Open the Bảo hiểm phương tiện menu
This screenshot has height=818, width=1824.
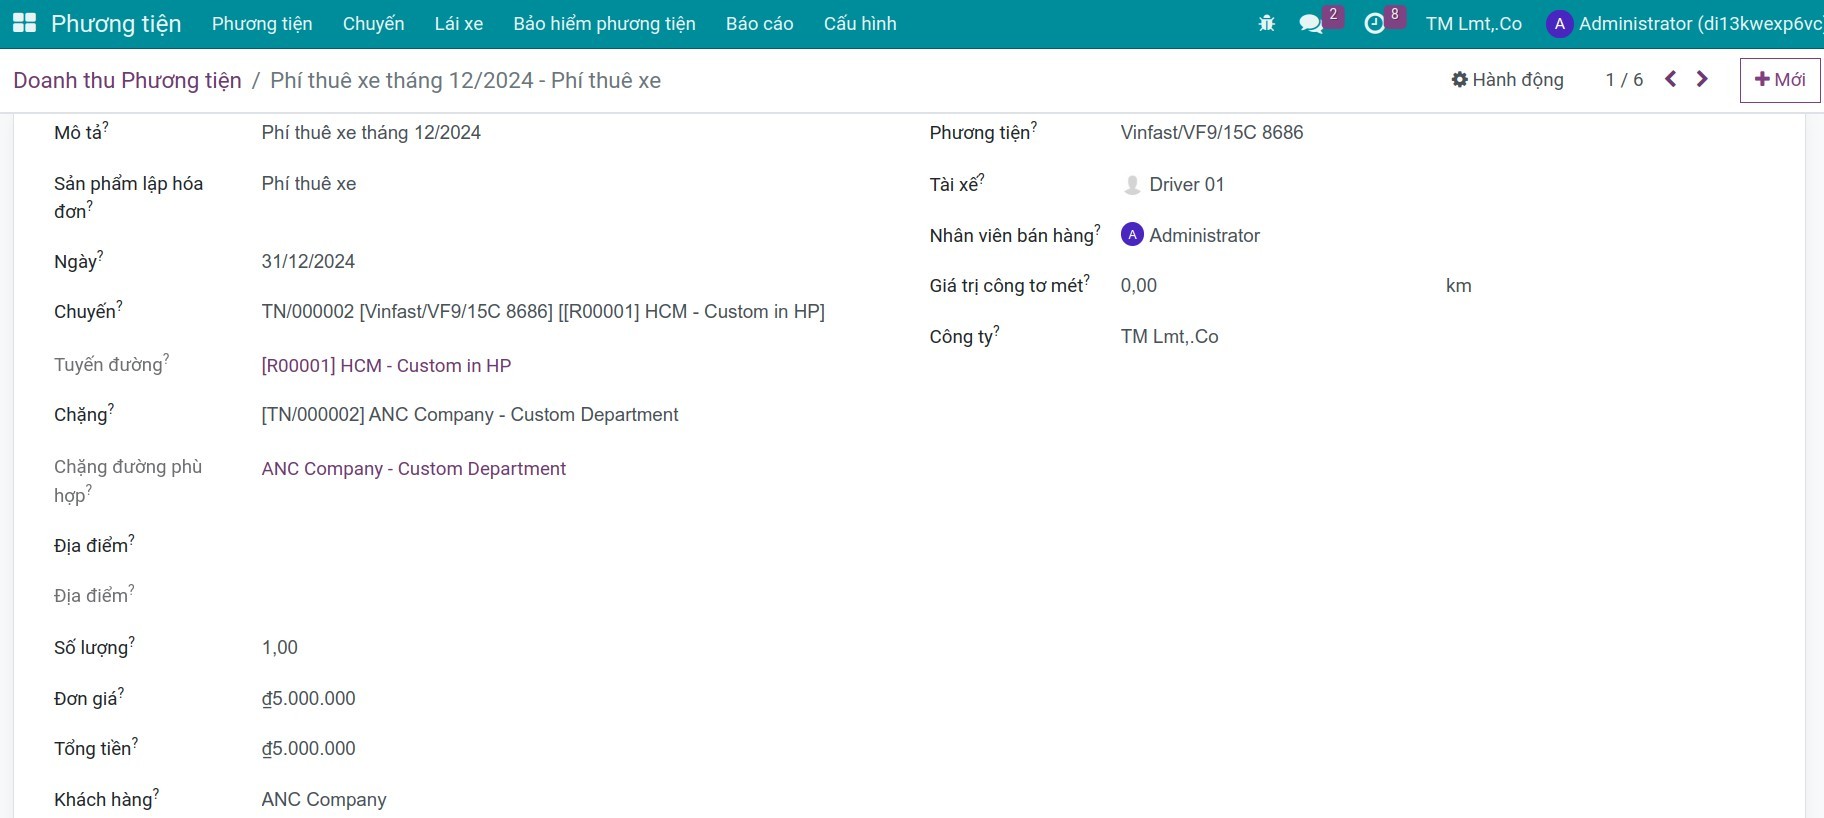coord(605,24)
